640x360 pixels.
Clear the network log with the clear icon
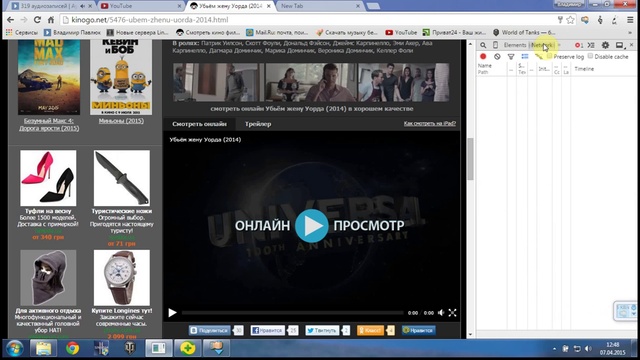click(497, 57)
